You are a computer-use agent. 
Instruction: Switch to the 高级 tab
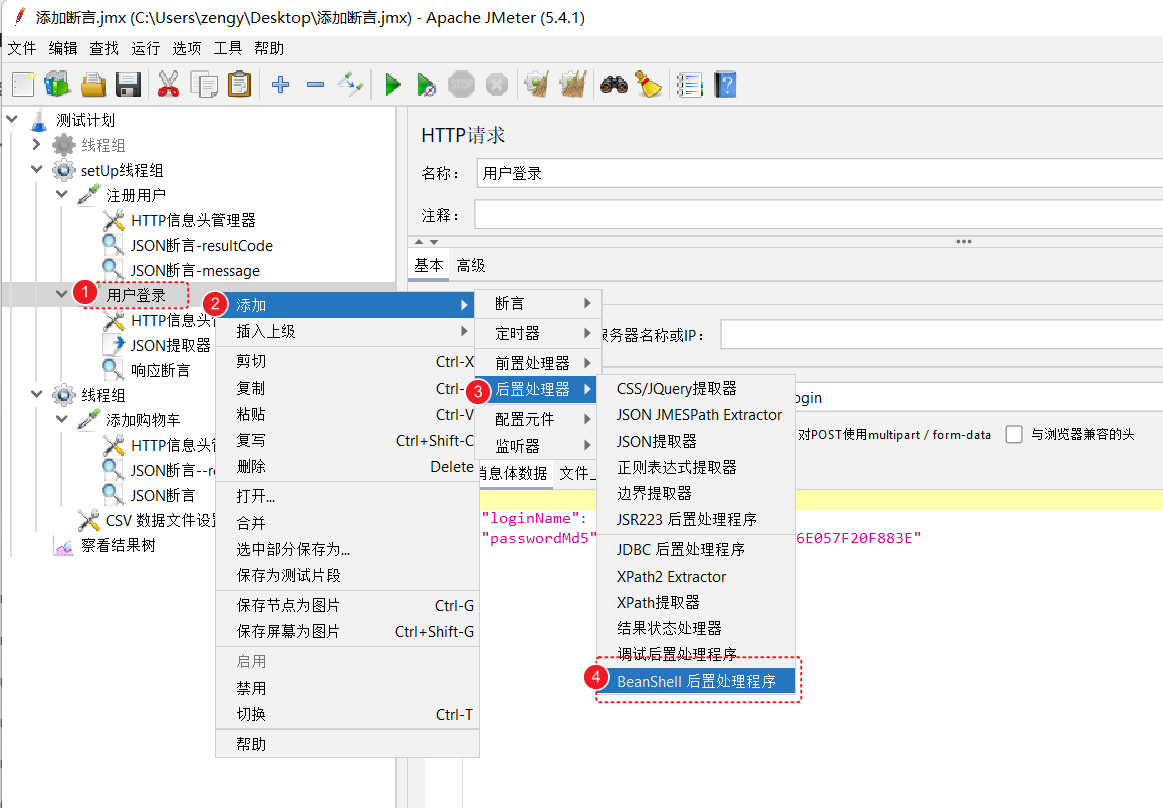coord(471,266)
